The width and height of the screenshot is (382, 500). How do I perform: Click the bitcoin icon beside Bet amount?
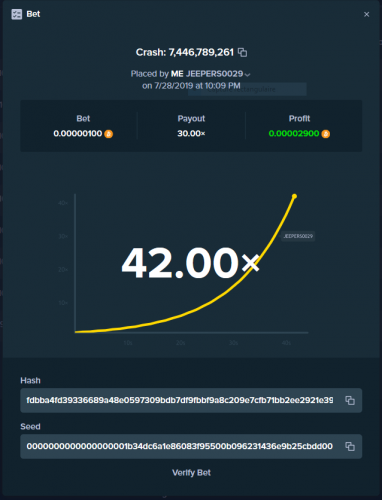[108, 134]
